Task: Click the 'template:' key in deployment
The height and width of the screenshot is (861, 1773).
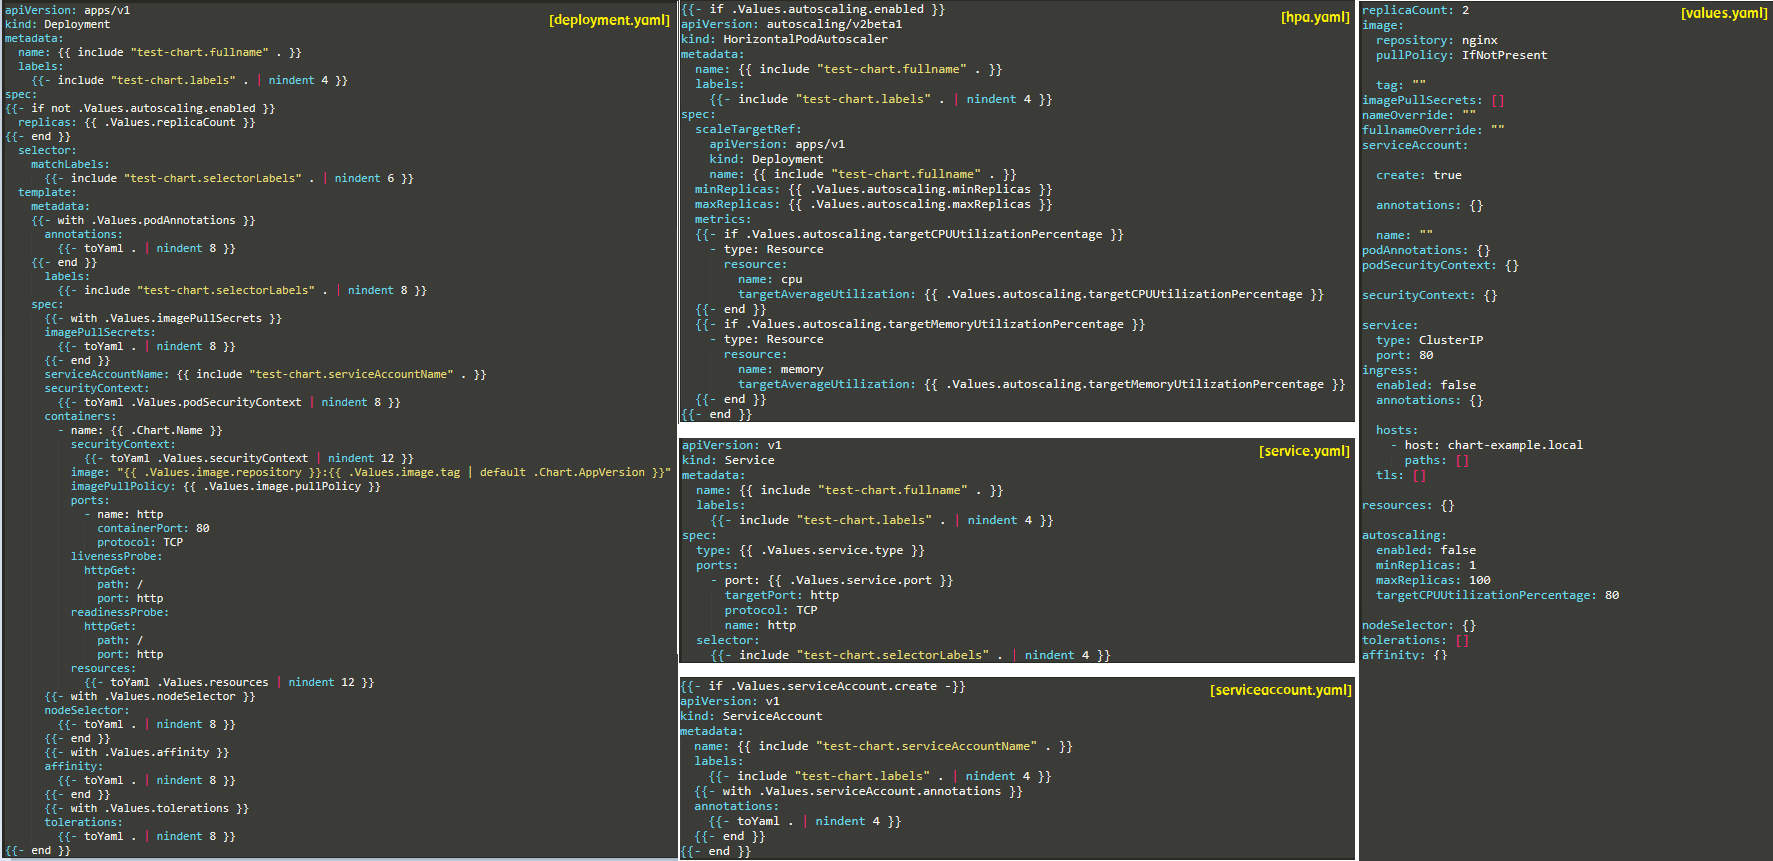Action: pyautogui.click(x=47, y=192)
